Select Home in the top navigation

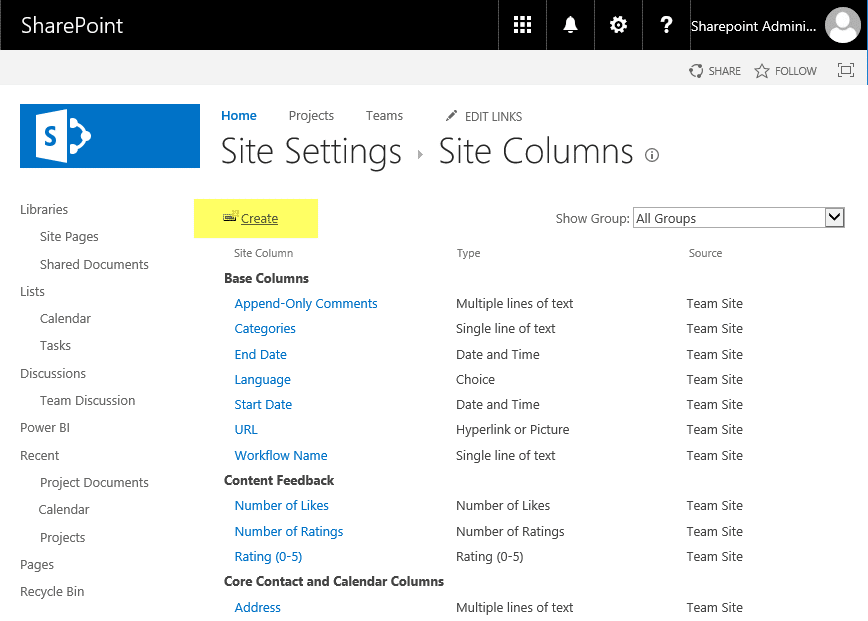(239, 115)
